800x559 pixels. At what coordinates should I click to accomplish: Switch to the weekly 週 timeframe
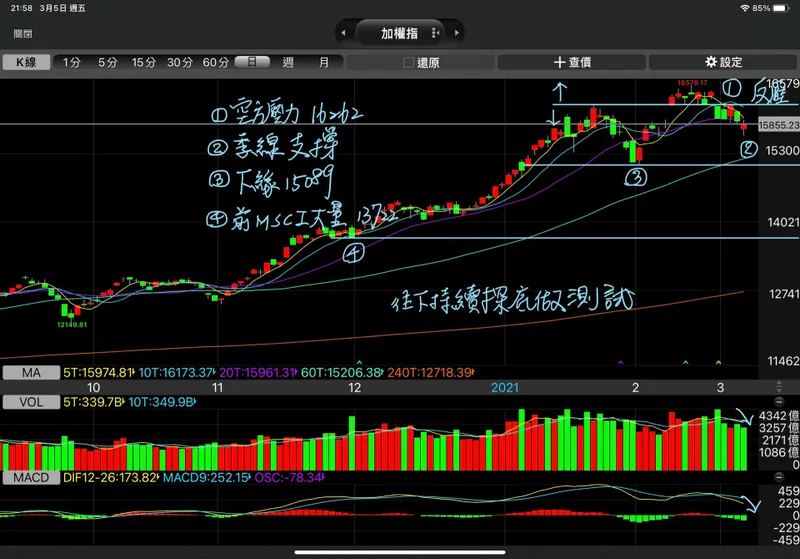pos(288,62)
